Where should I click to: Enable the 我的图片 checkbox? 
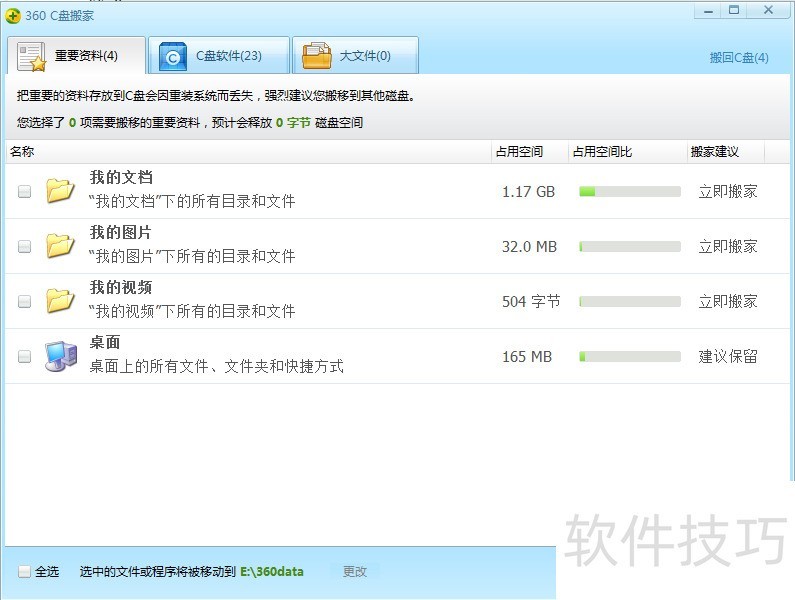click(25, 247)
